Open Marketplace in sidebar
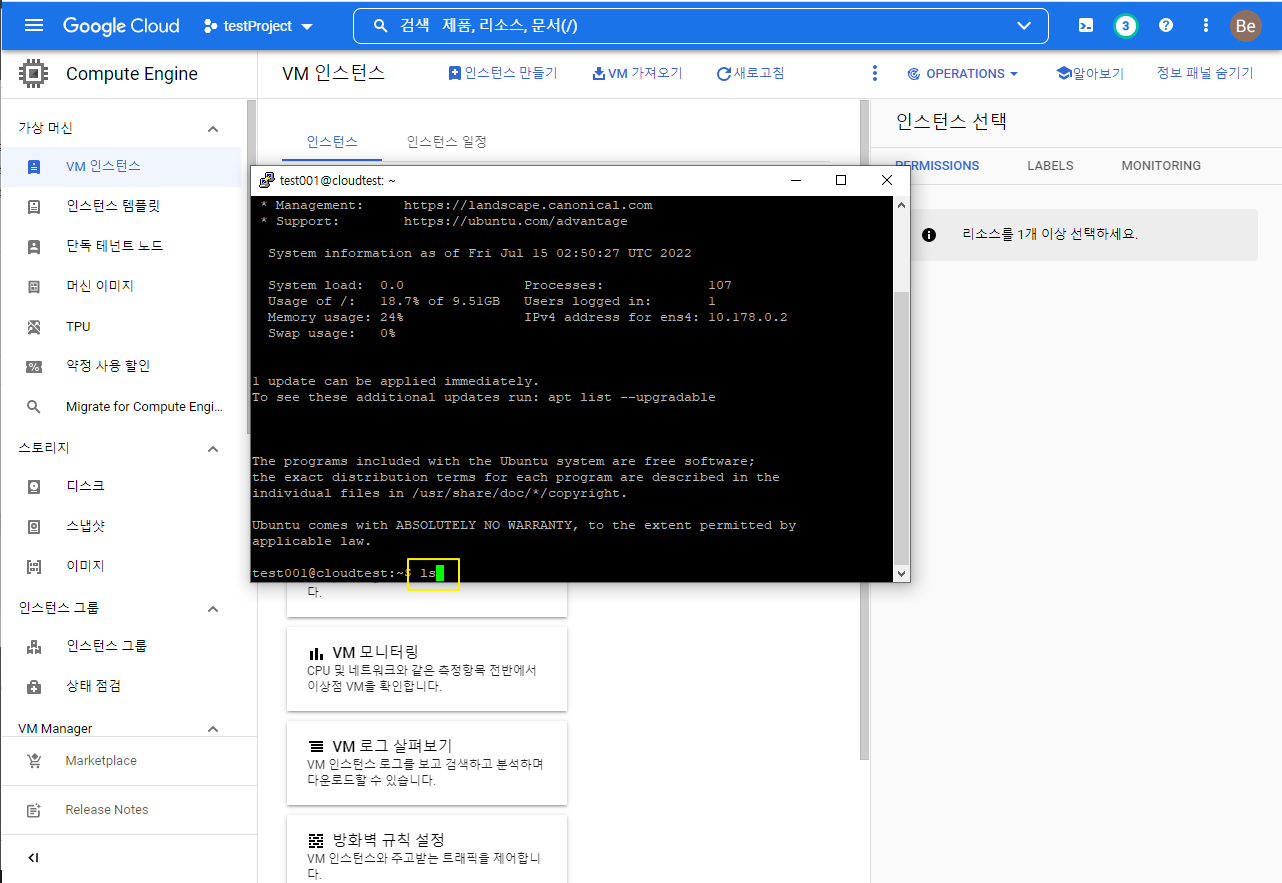Image resolution: width=1282 pixels, height=883 pixels. pos(128,761)
